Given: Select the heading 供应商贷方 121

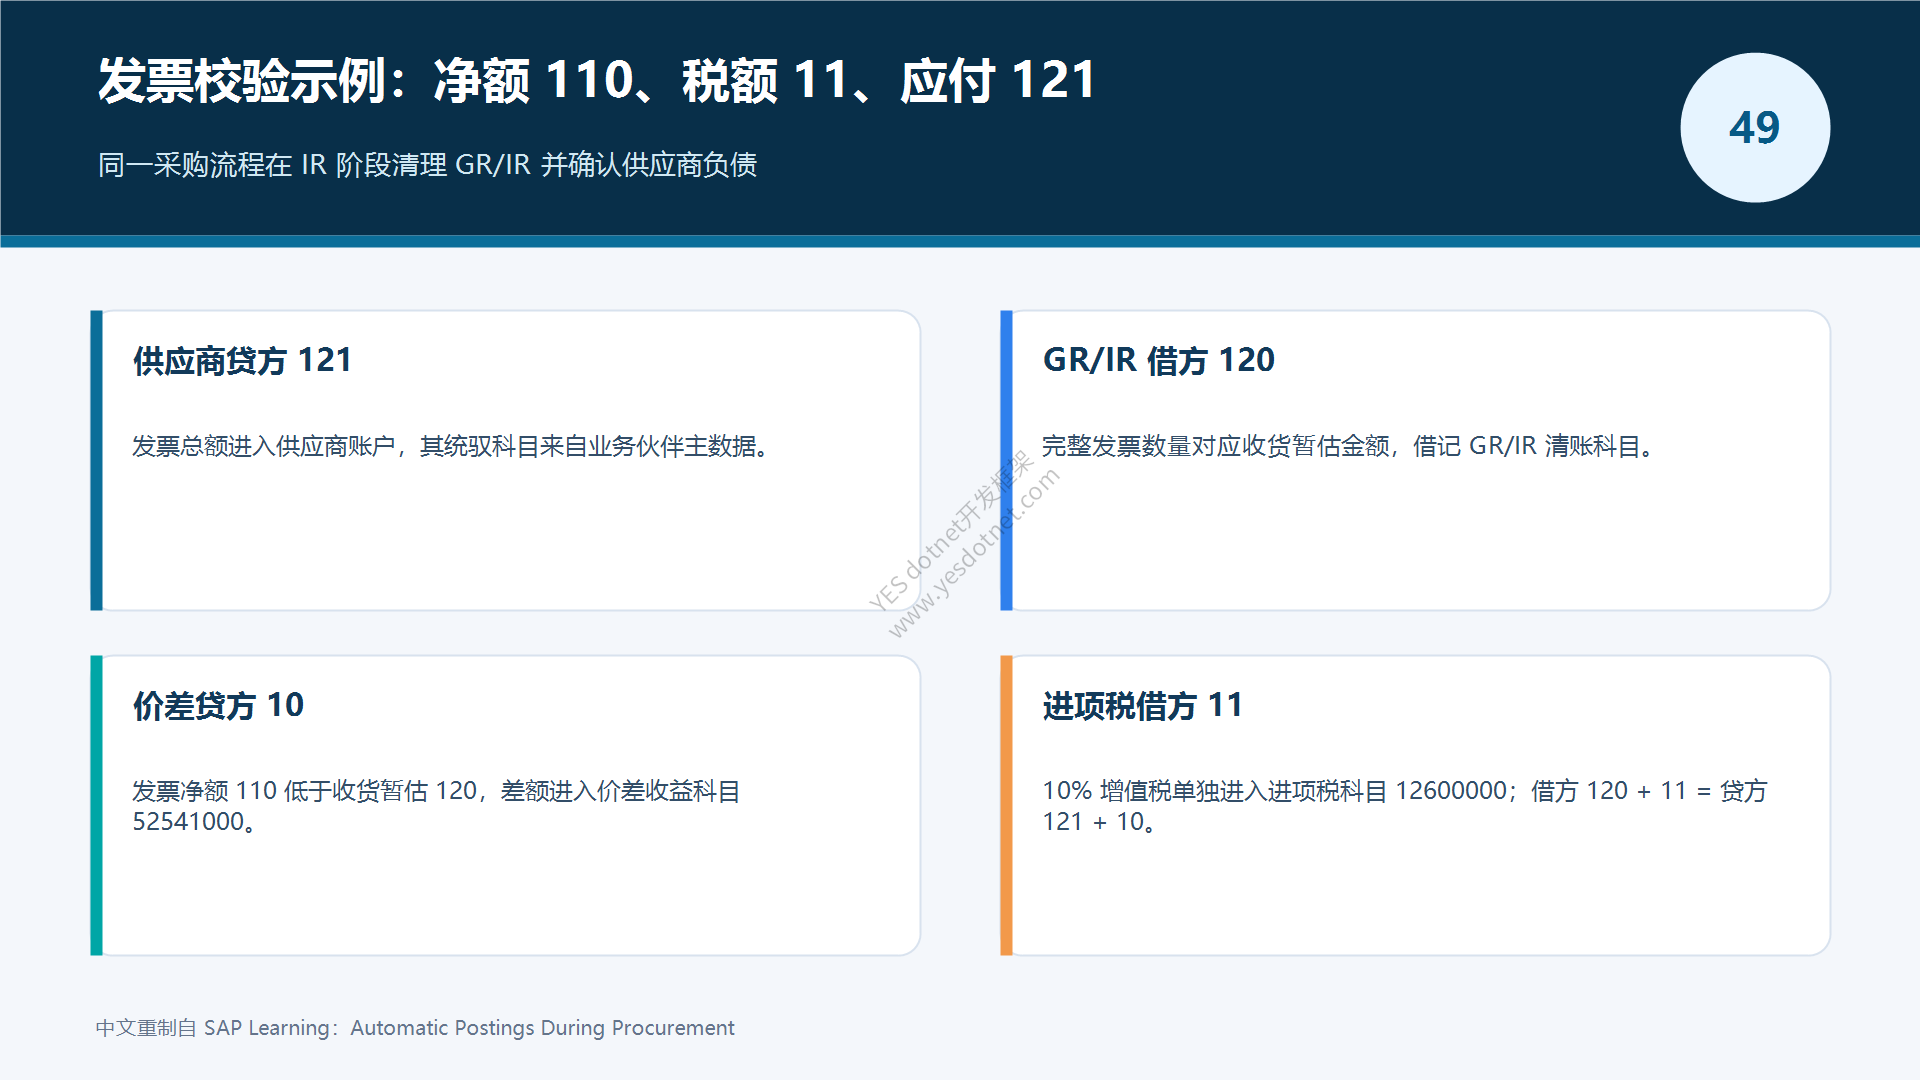Looking at the screenshot, I should [242, 360].
